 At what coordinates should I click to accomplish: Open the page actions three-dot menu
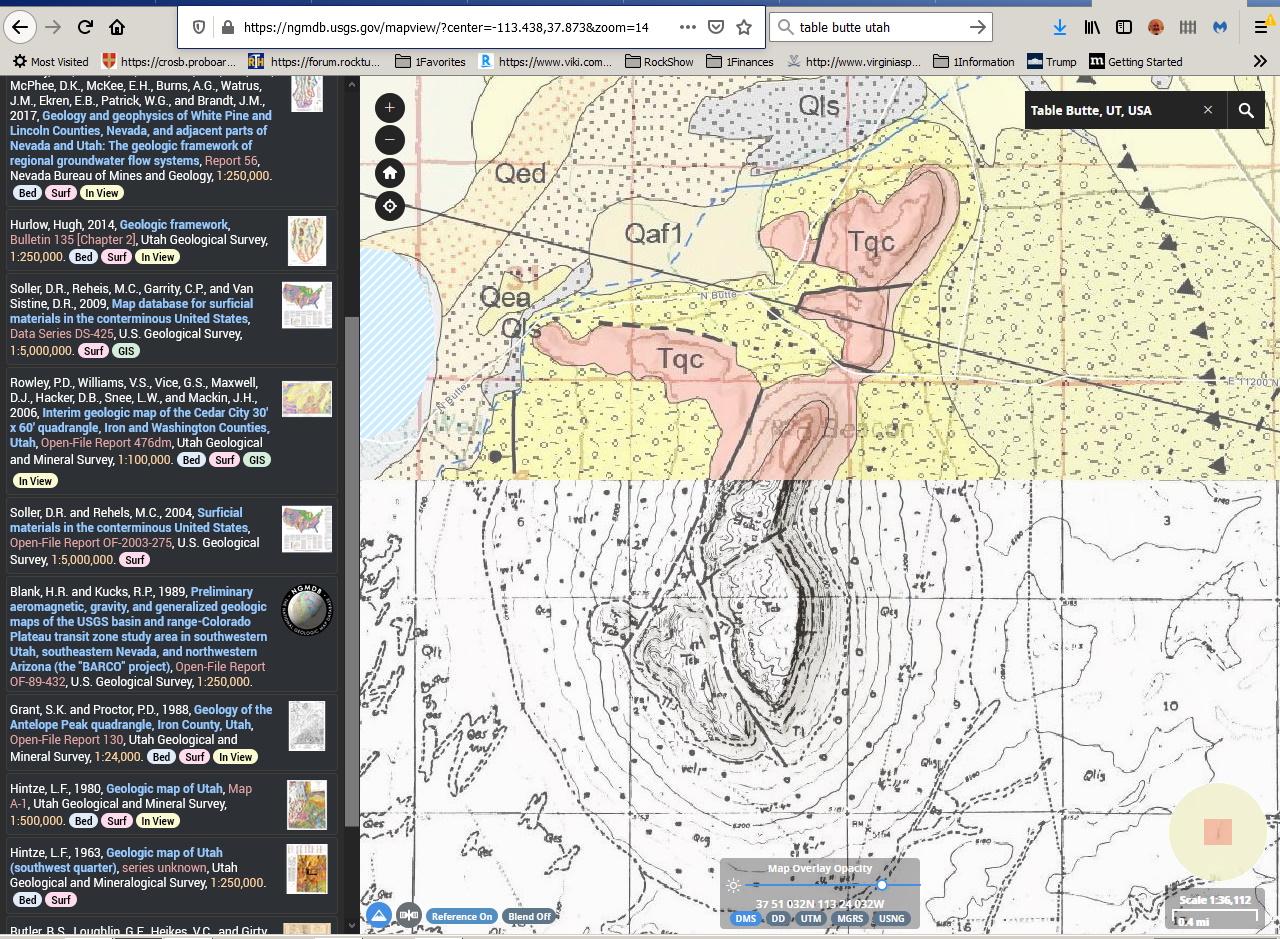point(688,27)
